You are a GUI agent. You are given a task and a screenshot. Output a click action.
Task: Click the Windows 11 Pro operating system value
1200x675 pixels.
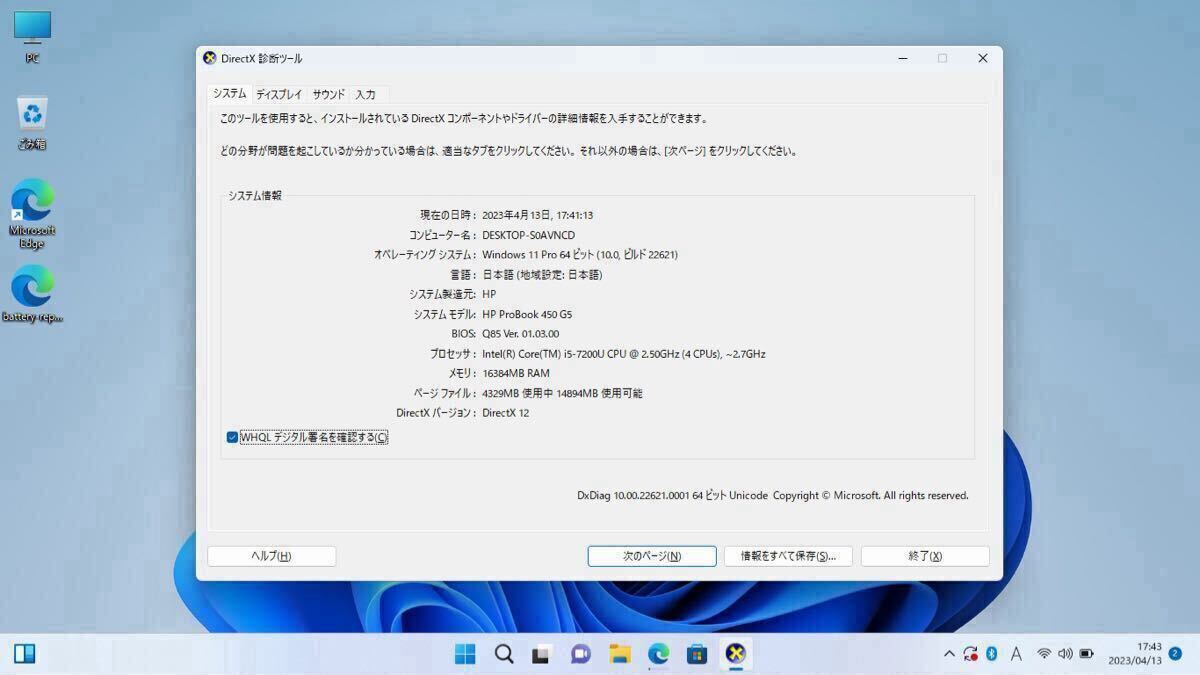pos(580,255)
